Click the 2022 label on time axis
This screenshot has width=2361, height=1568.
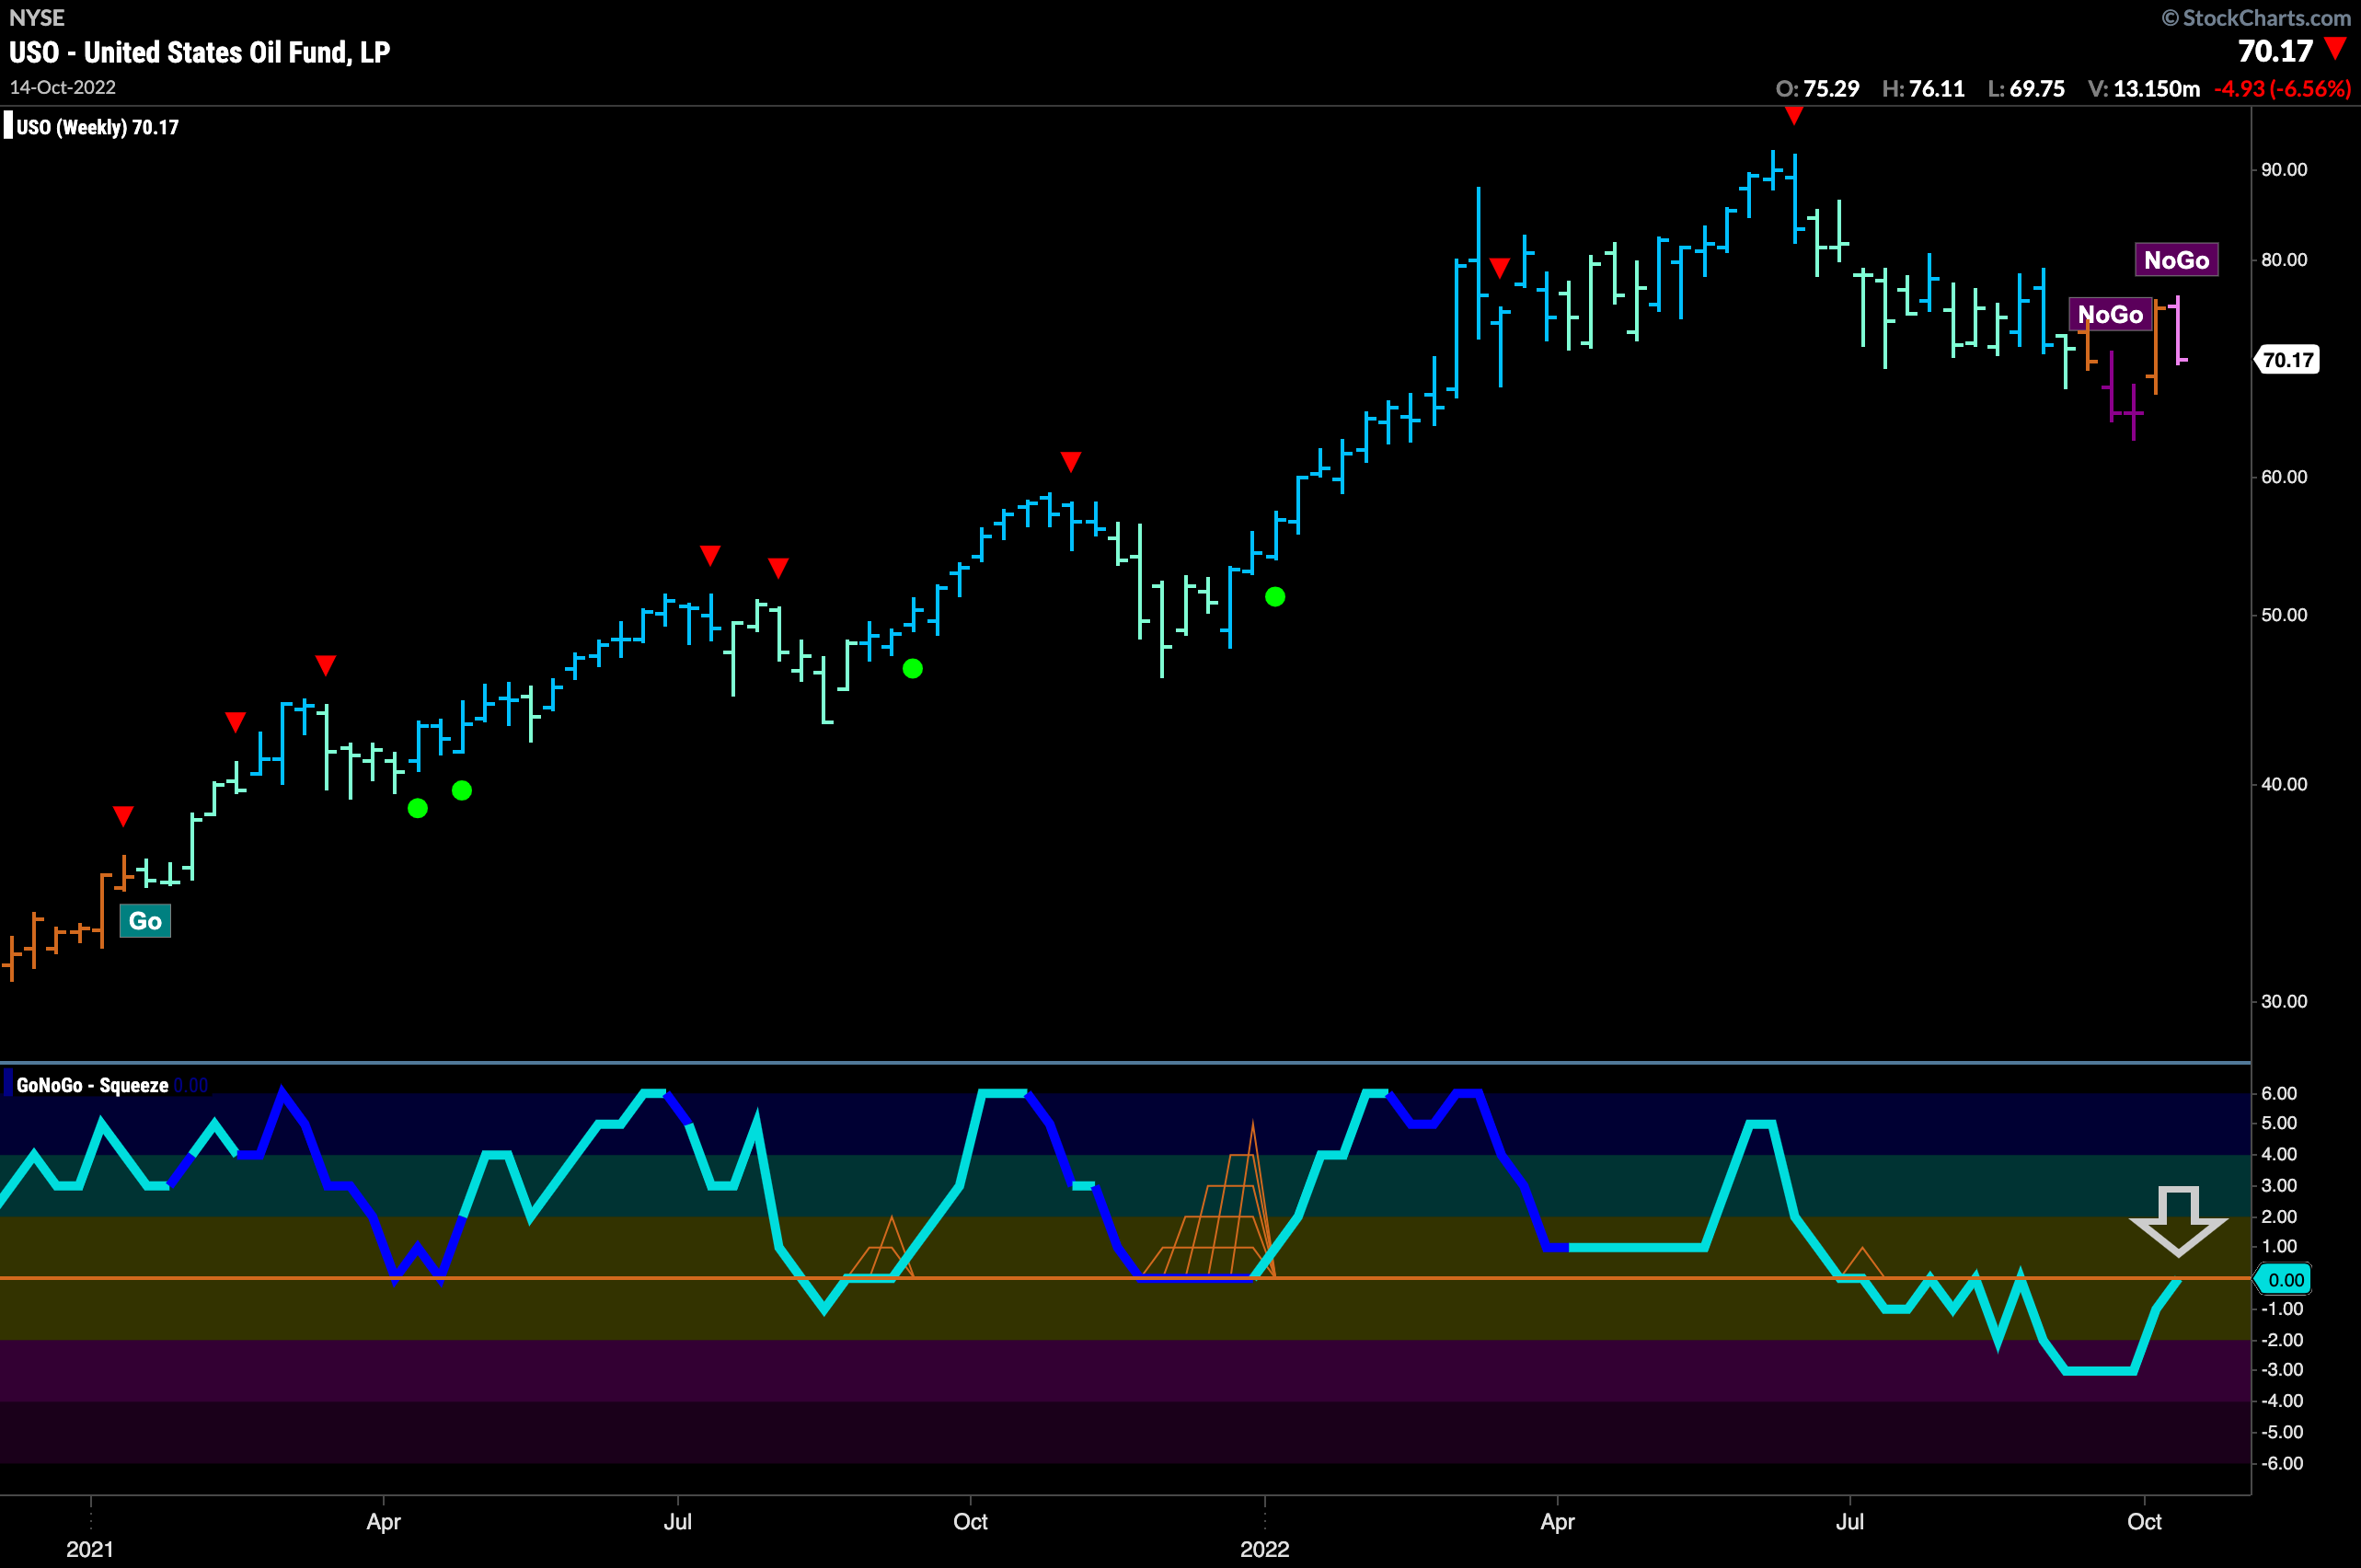(1265, 1549)
